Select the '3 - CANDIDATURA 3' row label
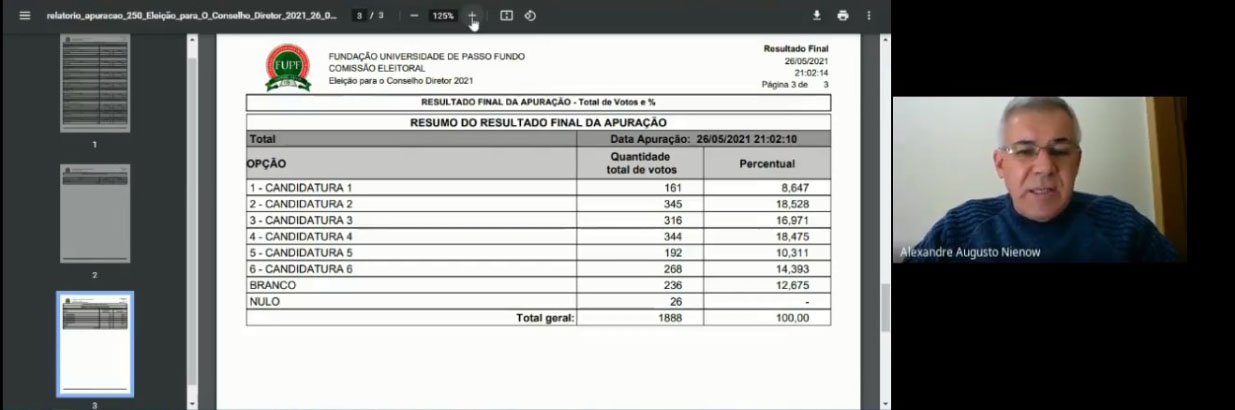 click(x=301, y=220)
